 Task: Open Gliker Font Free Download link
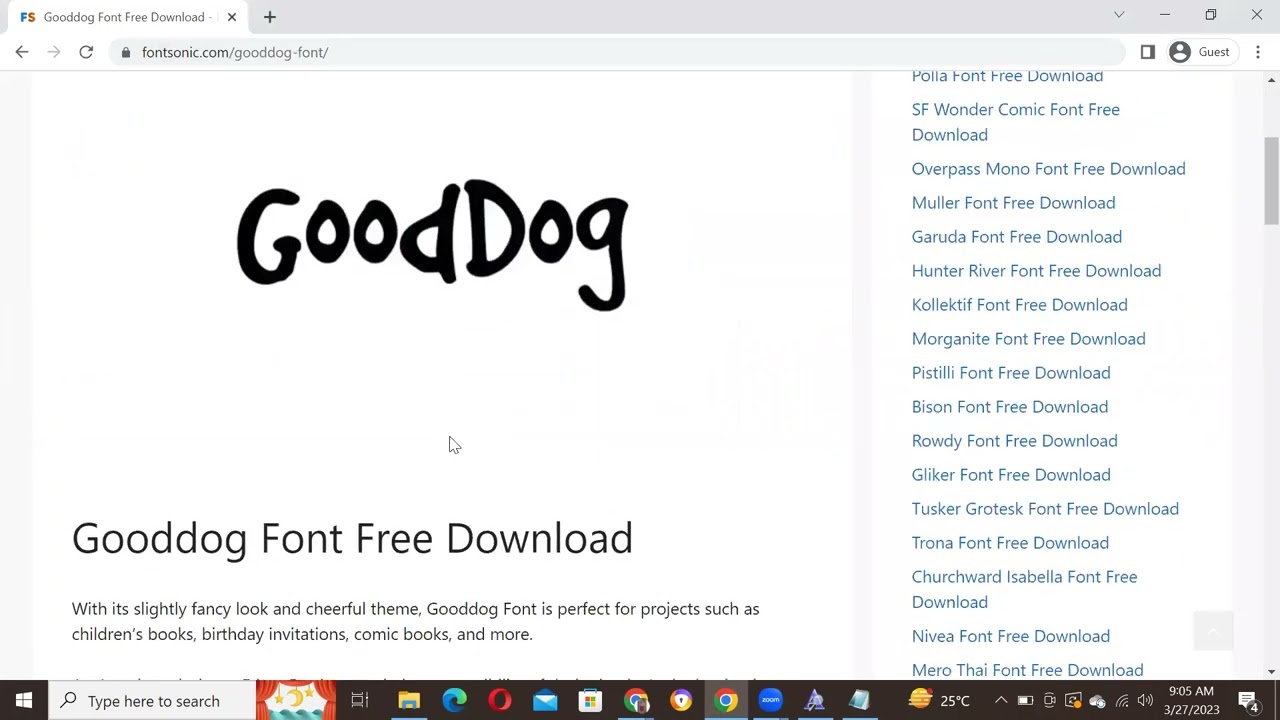[1011, 475]
